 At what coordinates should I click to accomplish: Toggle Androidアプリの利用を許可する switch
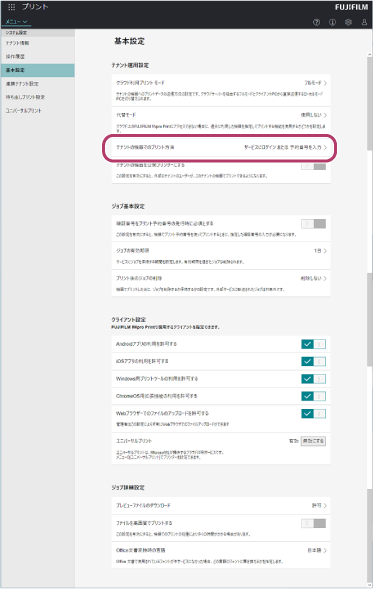coord(313,344)
